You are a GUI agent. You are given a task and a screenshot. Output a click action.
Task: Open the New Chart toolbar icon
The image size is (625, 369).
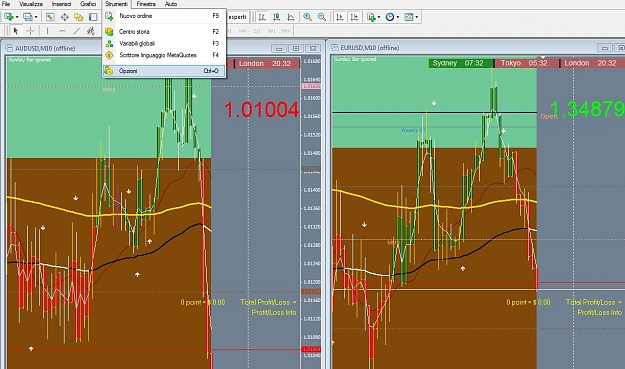9,17
